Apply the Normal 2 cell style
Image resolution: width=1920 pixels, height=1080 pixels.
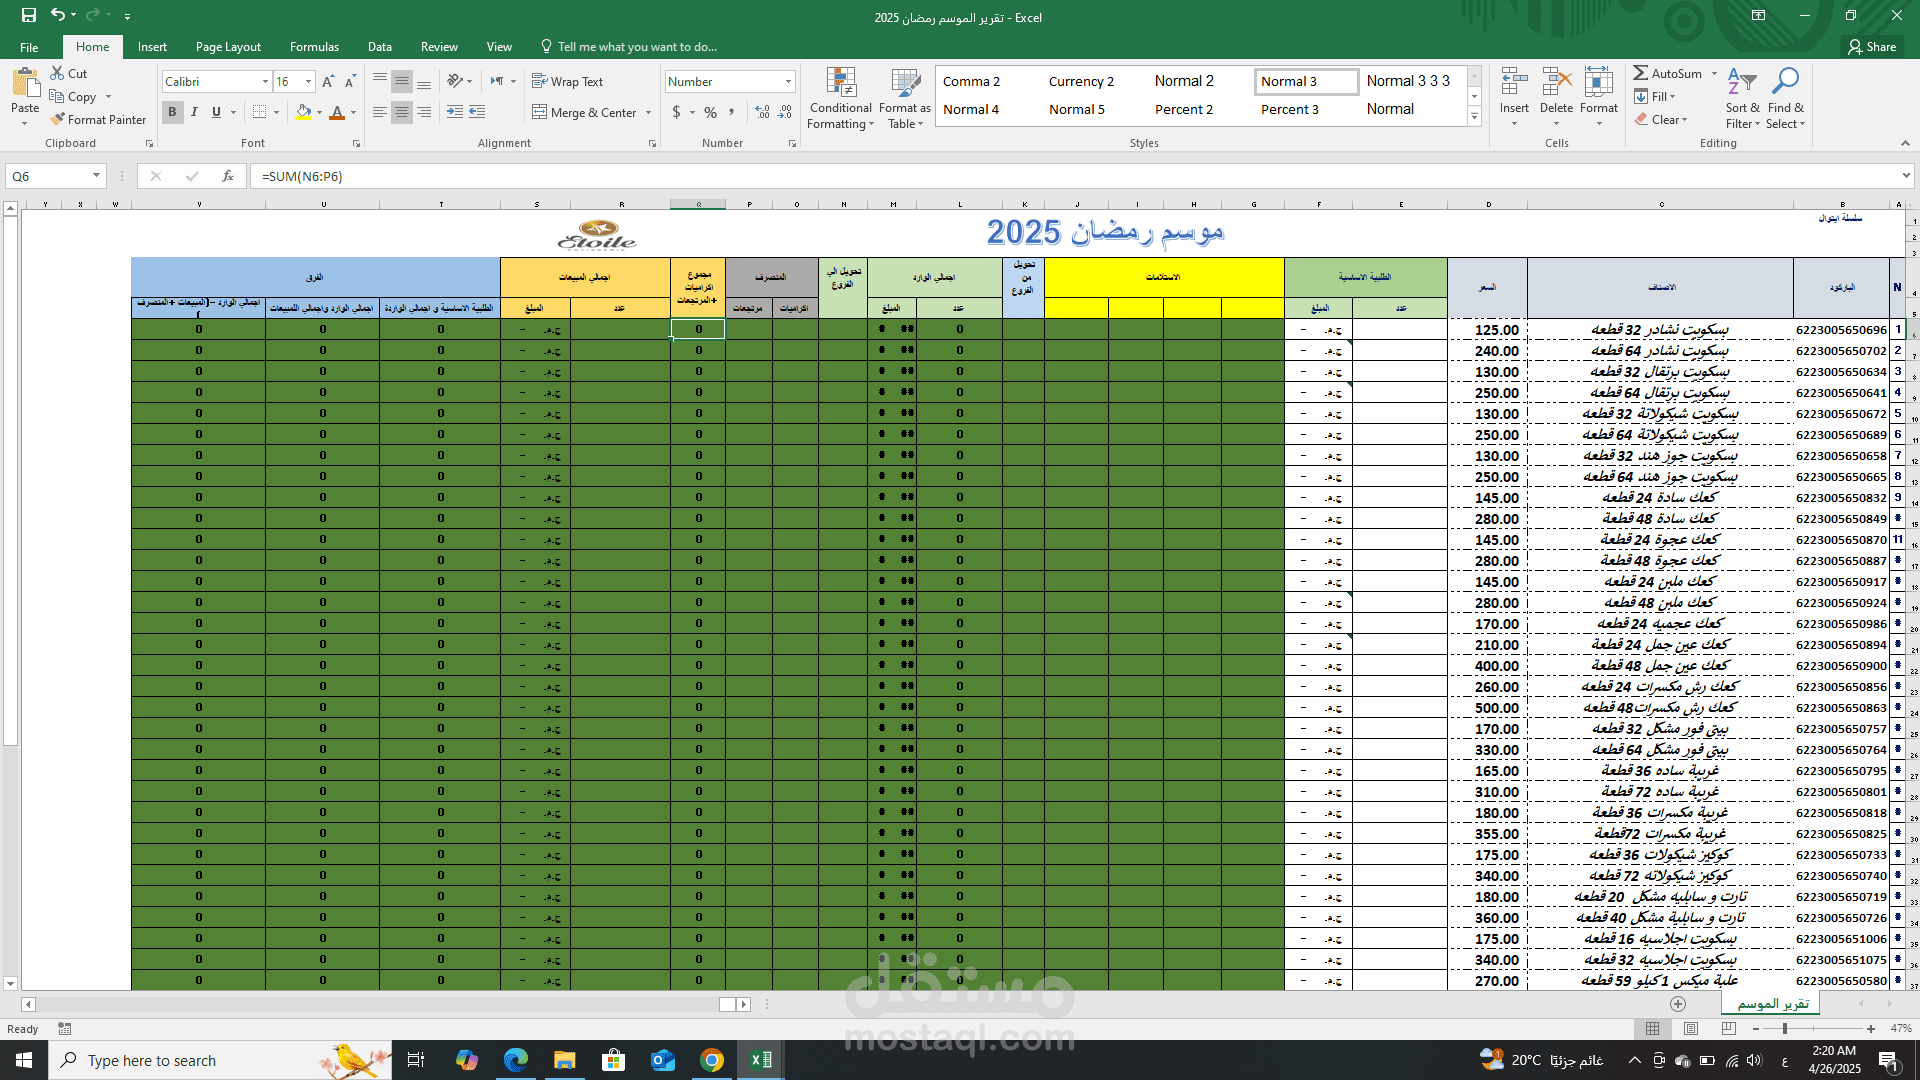[x=1184, y=81]
